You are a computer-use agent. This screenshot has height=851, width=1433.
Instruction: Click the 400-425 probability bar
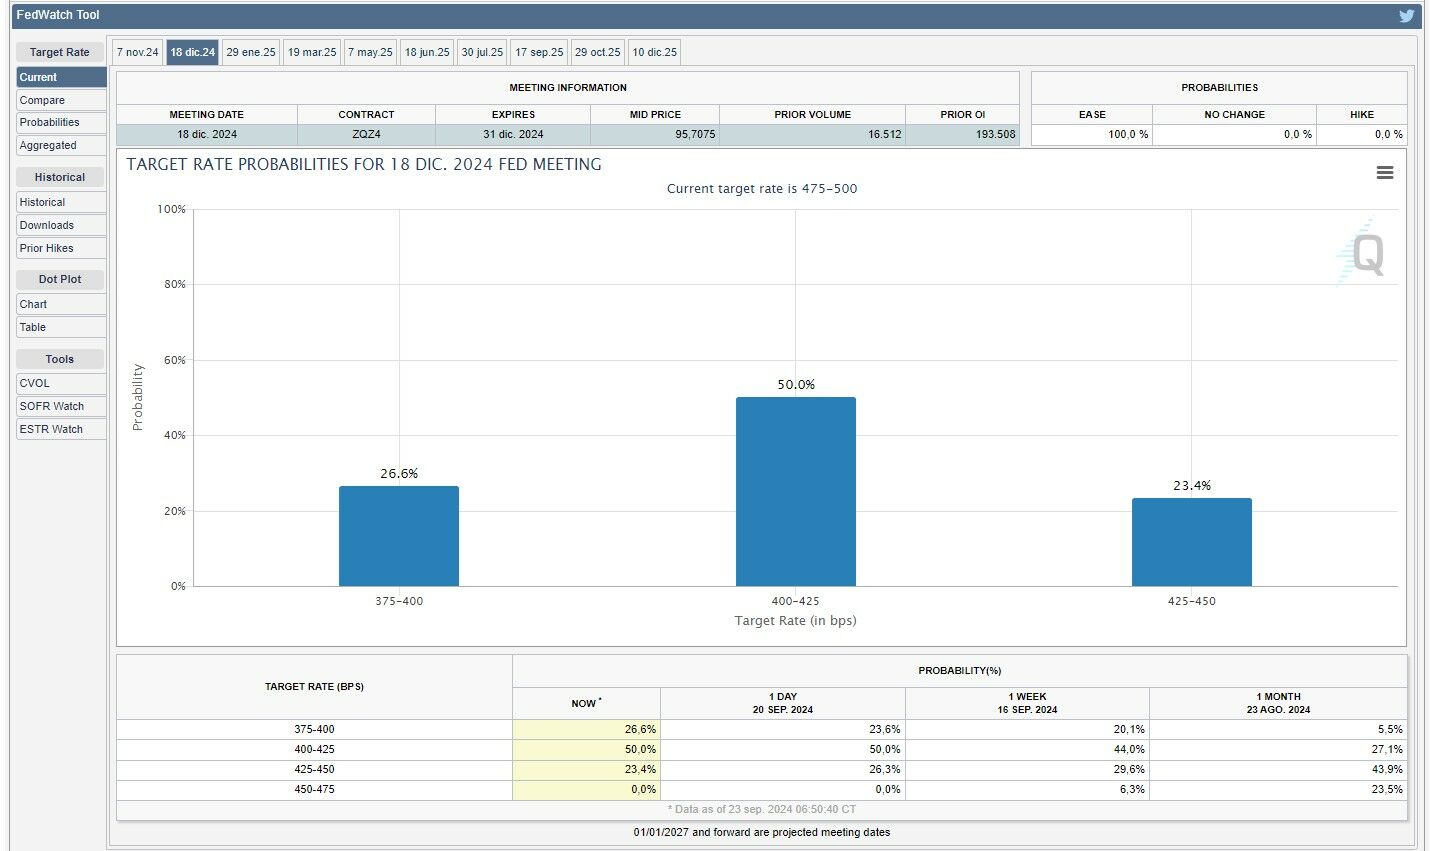pyautogui.click(x=795, y=491)
